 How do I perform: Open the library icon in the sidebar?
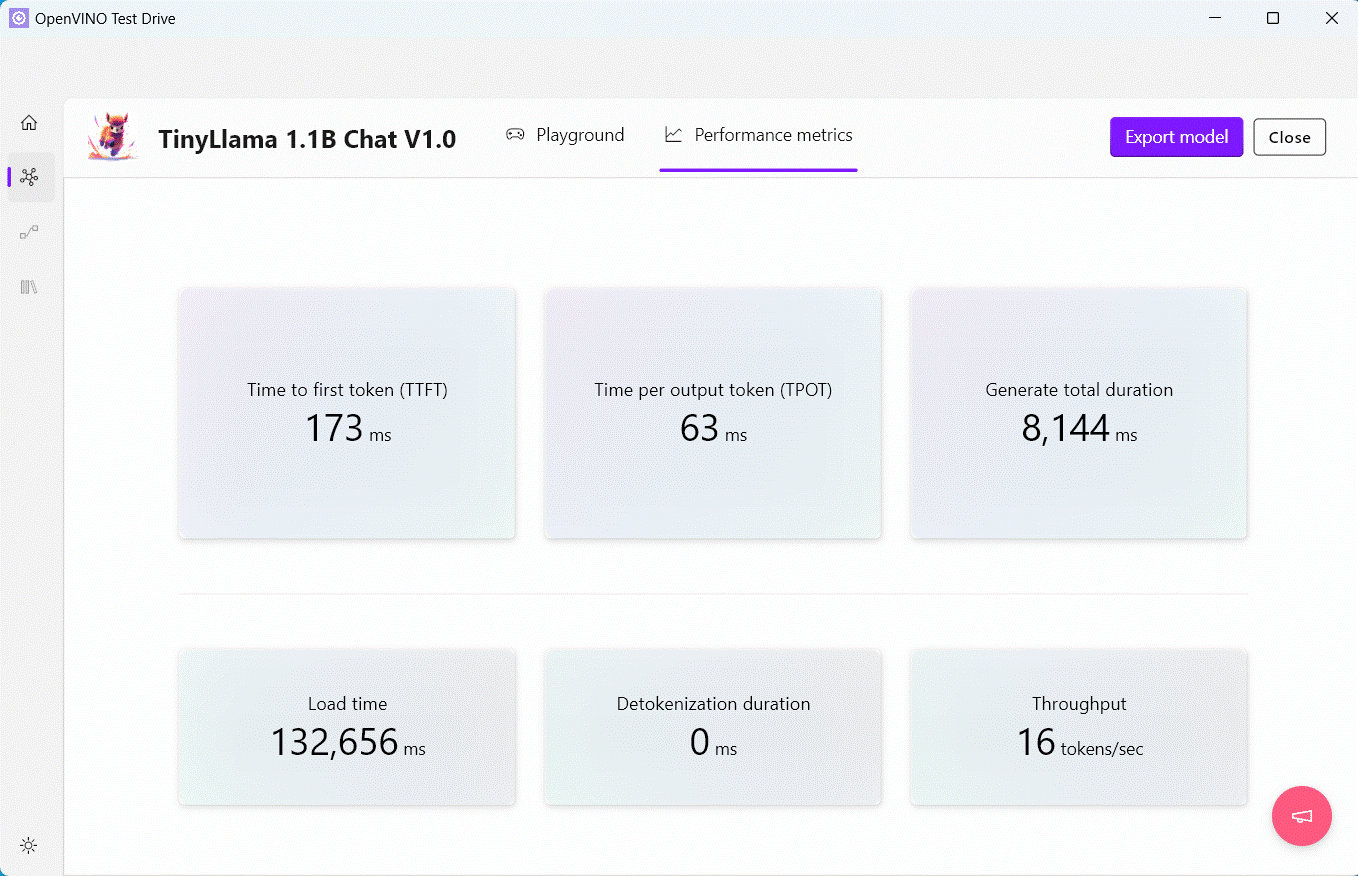[29, 287]
